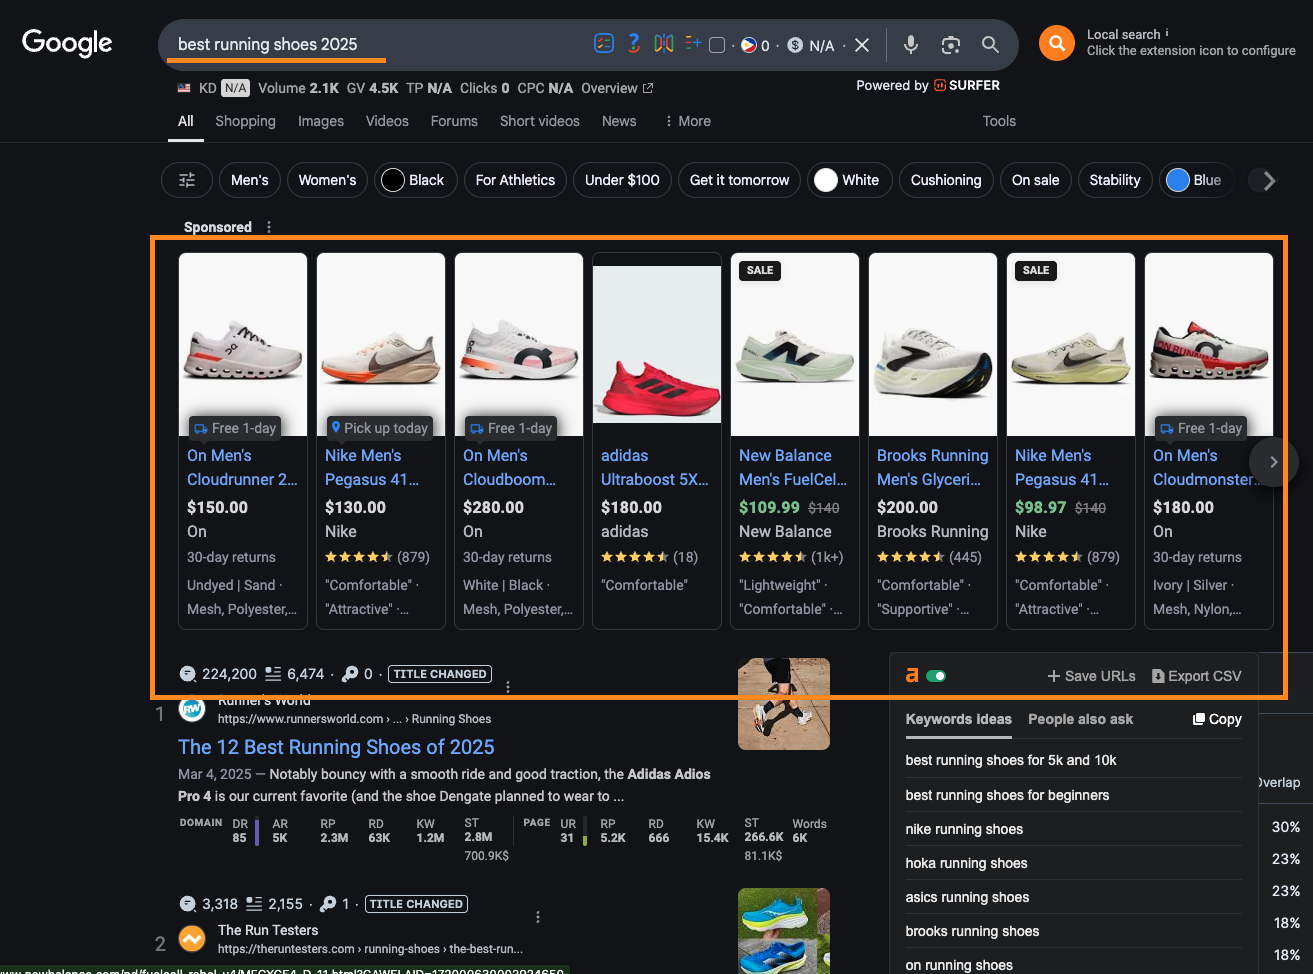Click the colored lines plus icon
Screen dimensions: 1313x974
(693, 43)
